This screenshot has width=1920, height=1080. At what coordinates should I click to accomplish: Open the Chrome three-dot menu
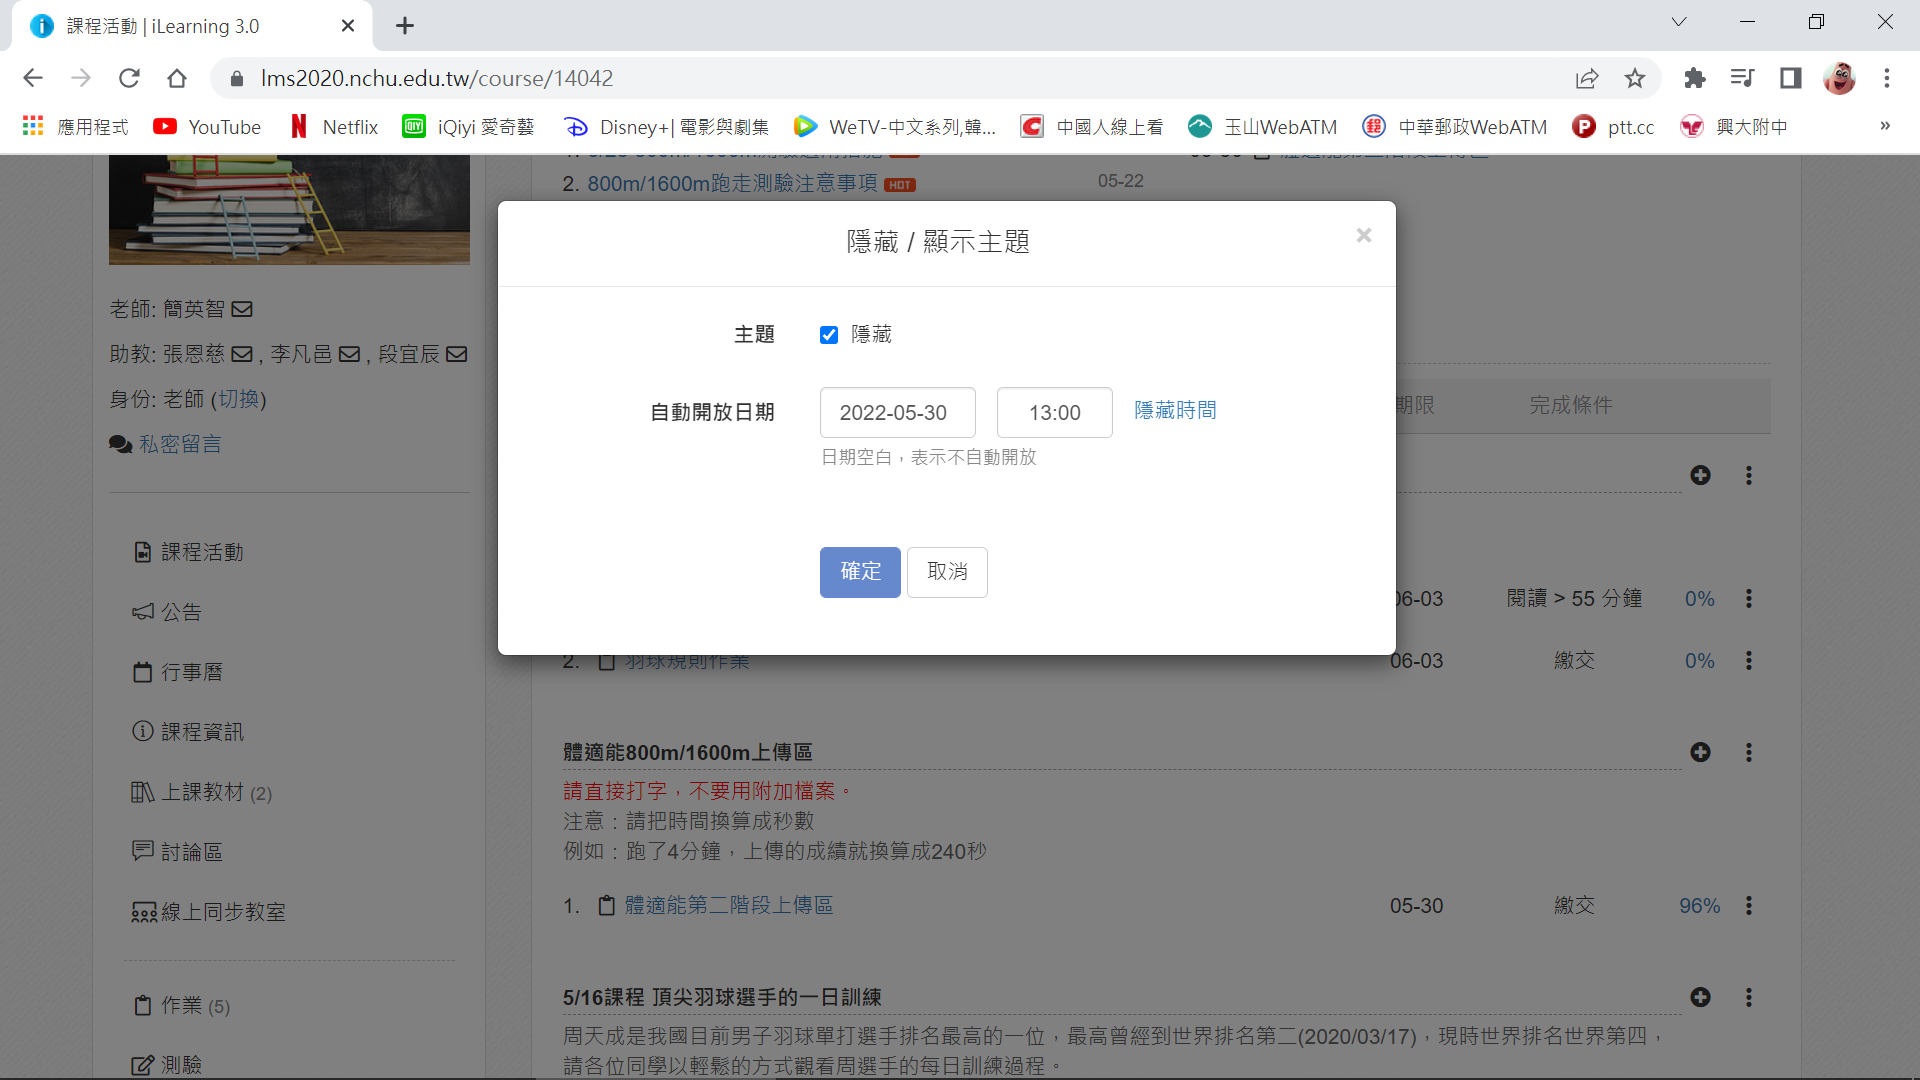point(1887,78)
